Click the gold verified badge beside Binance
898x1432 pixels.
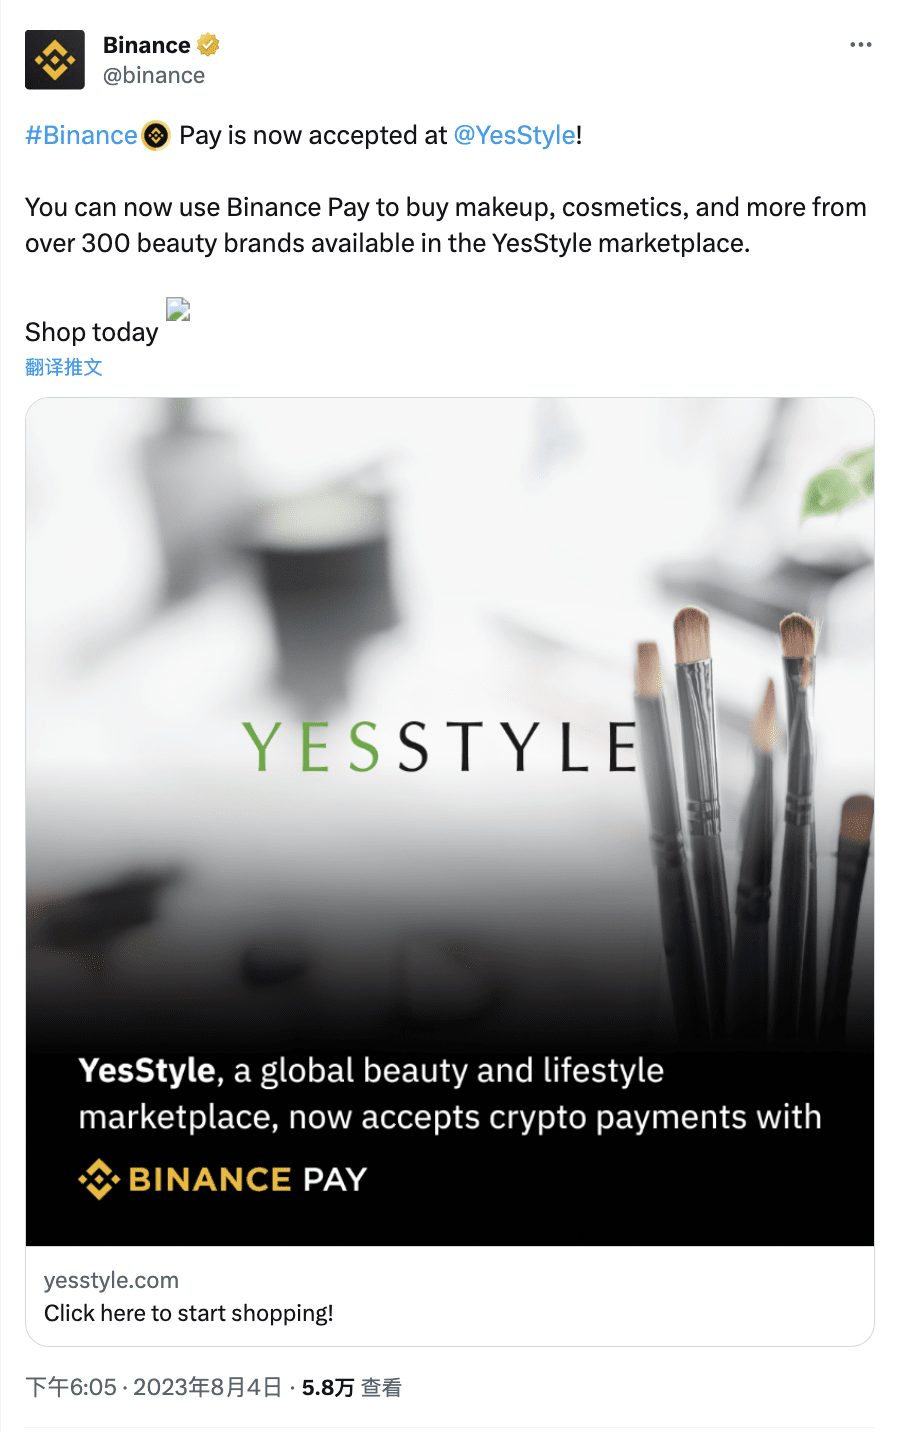pyautogui.click(x=208, y=45)
